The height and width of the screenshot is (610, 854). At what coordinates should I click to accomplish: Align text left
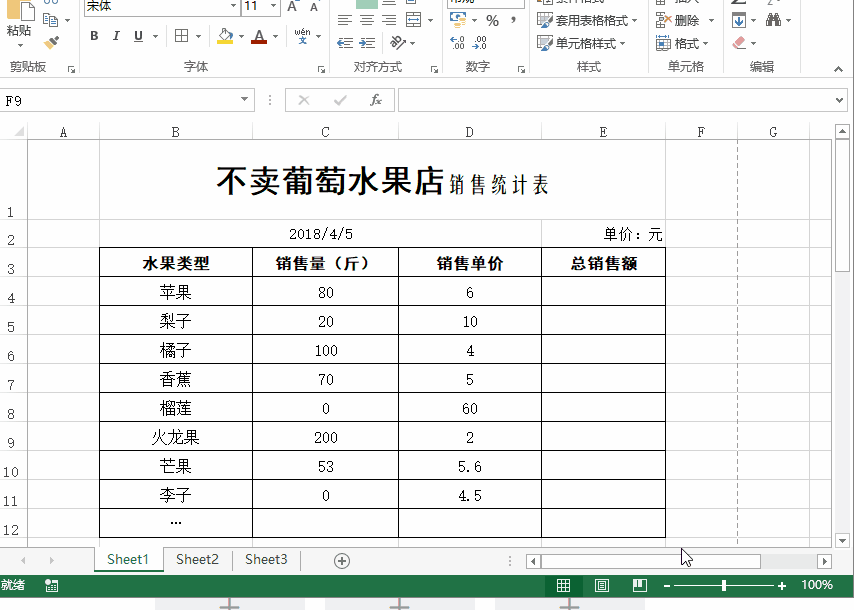click(x=344, y=21)
